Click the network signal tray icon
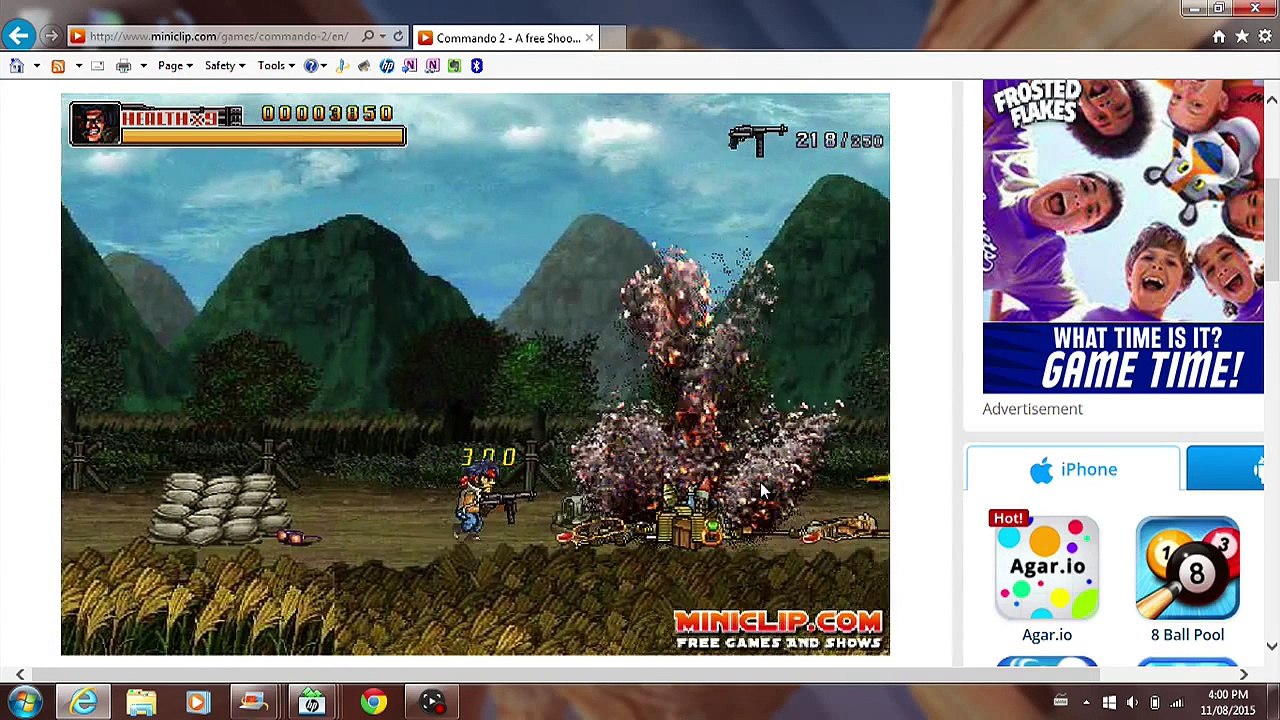The image size is (1280, 720). [x=1177, y=703]
